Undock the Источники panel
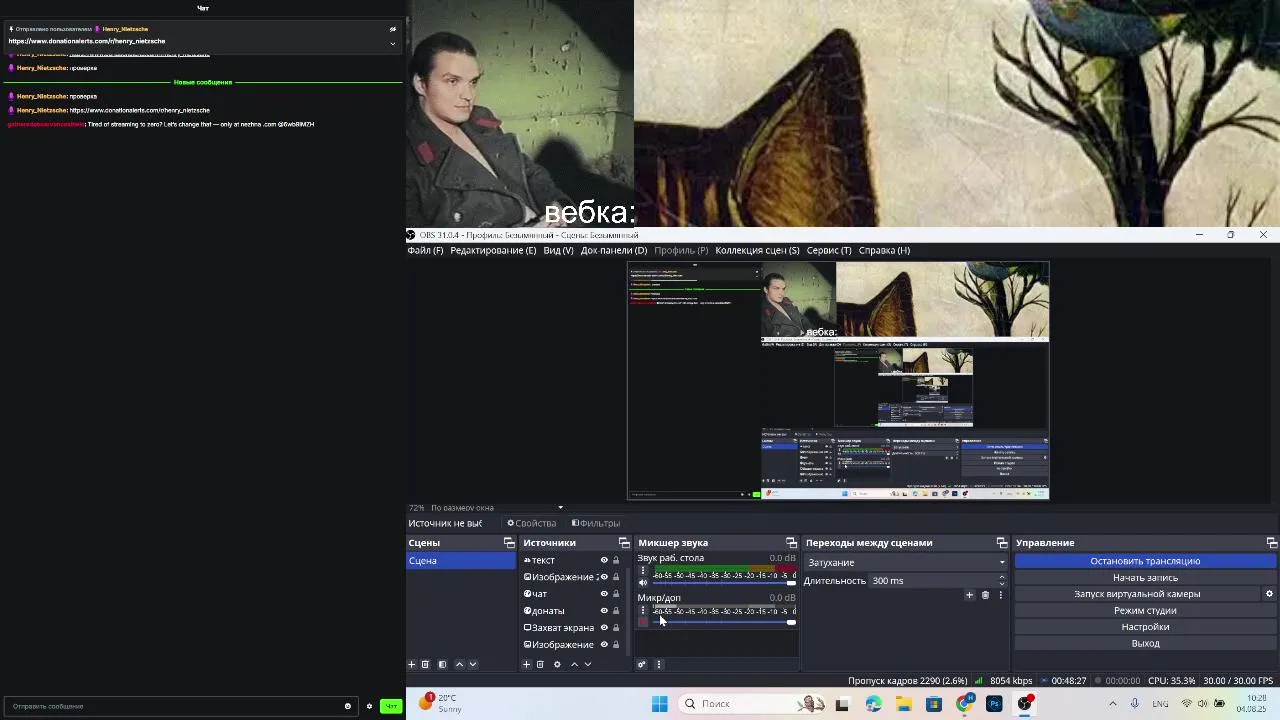The height and width of the screenshot is (720, 1280). pos(624,543)
